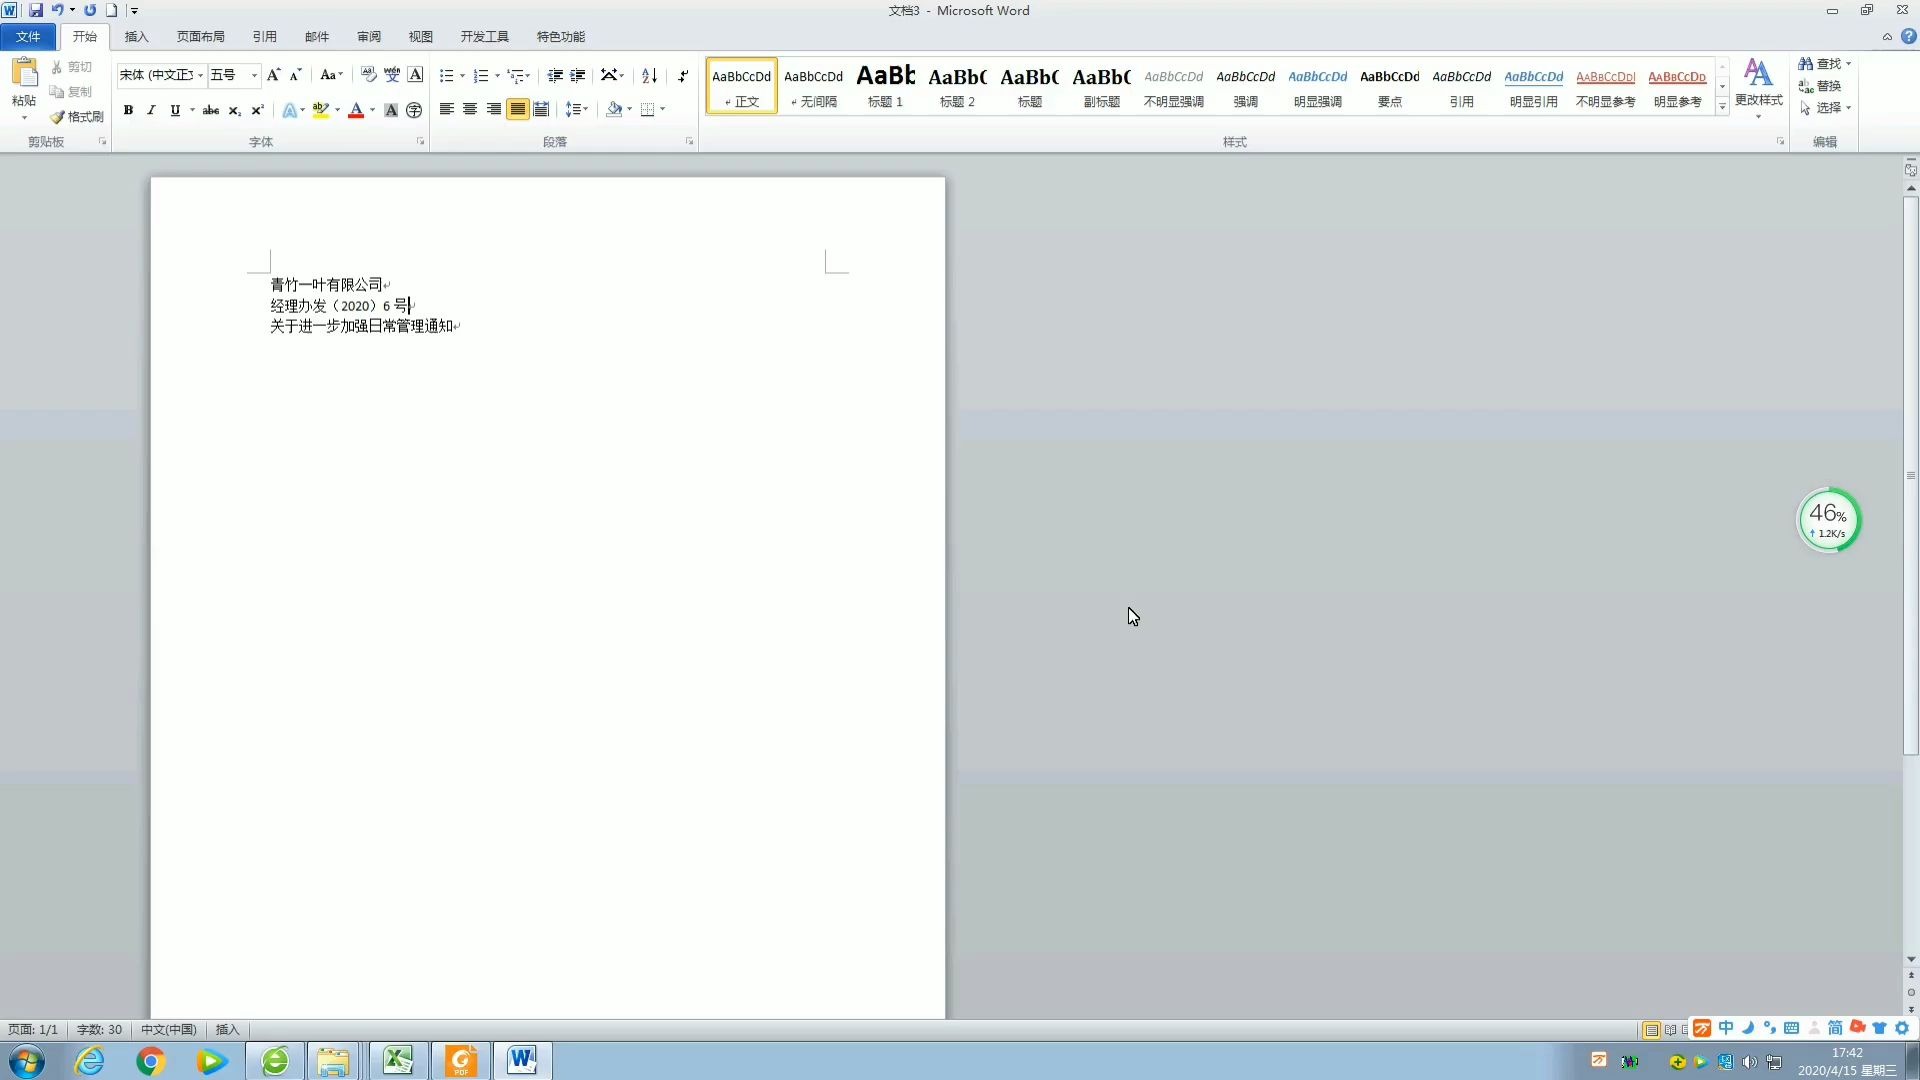1920x1080 pixels.
Task: Insert enclosed character (带圈字符)
Action: coord(414,110)
